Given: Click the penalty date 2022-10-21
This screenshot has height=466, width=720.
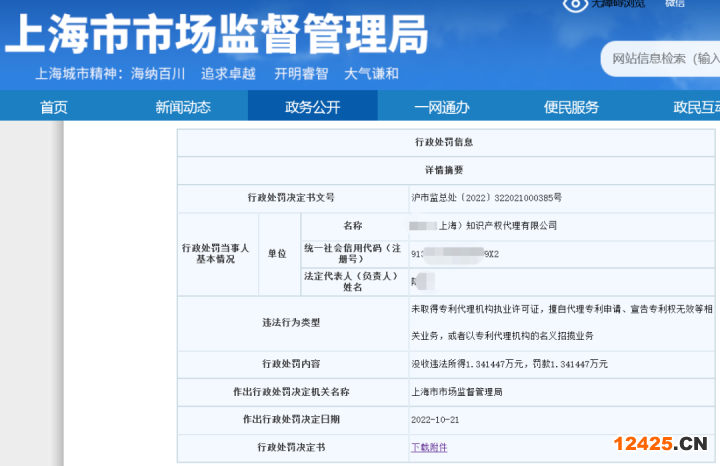Looking at the screenshot, I should click(437, 419).
